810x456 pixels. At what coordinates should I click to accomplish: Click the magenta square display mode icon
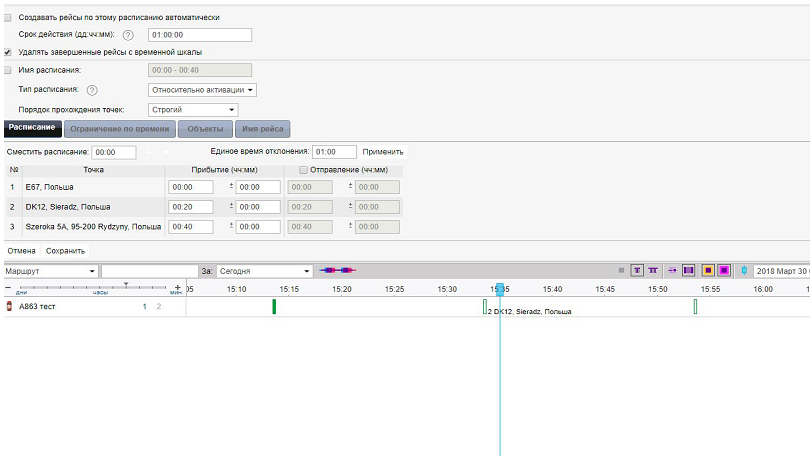pyautogui.click(x=723, y=271)
